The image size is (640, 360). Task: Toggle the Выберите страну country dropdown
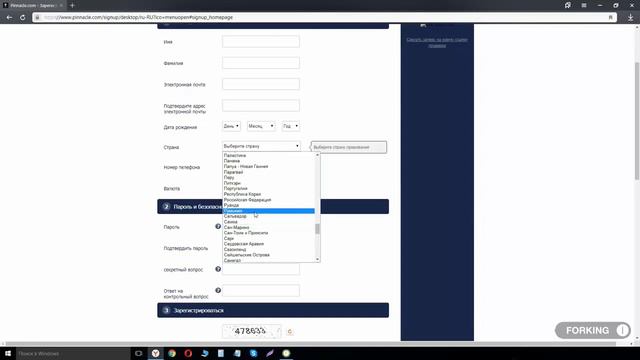click(x=261, y=146)
